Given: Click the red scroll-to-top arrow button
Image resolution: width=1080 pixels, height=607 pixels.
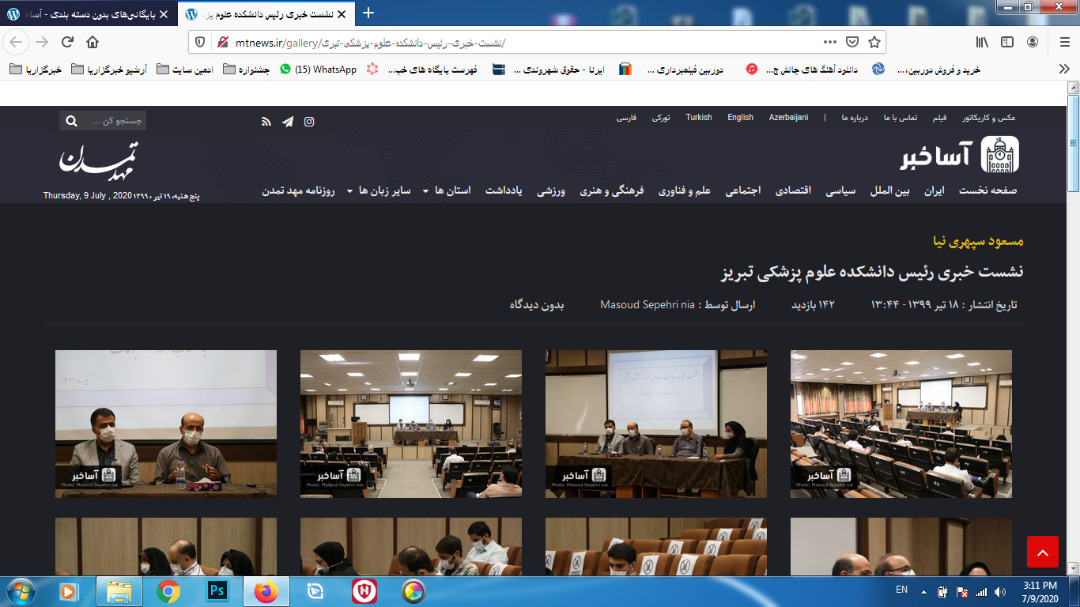Looking at the screenshot, I should [1042, 551].
